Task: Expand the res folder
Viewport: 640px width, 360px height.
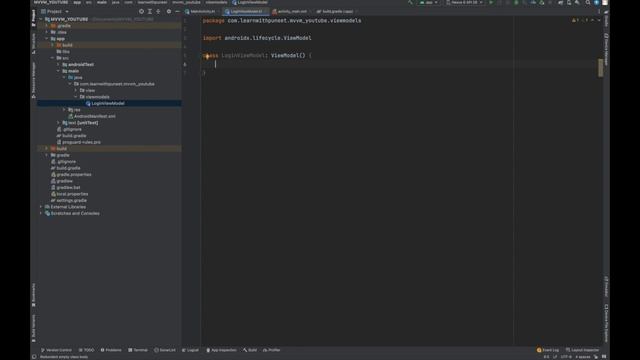Action: (x=64, y=110)
